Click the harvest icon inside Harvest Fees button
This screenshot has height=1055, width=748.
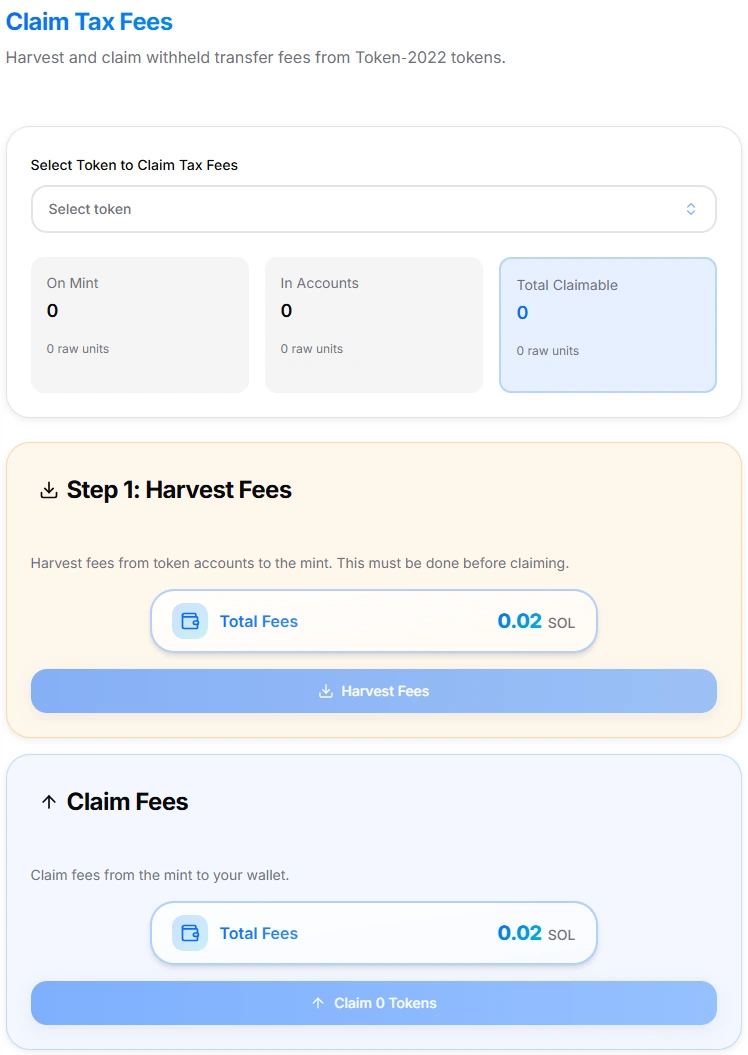point(325,690)
